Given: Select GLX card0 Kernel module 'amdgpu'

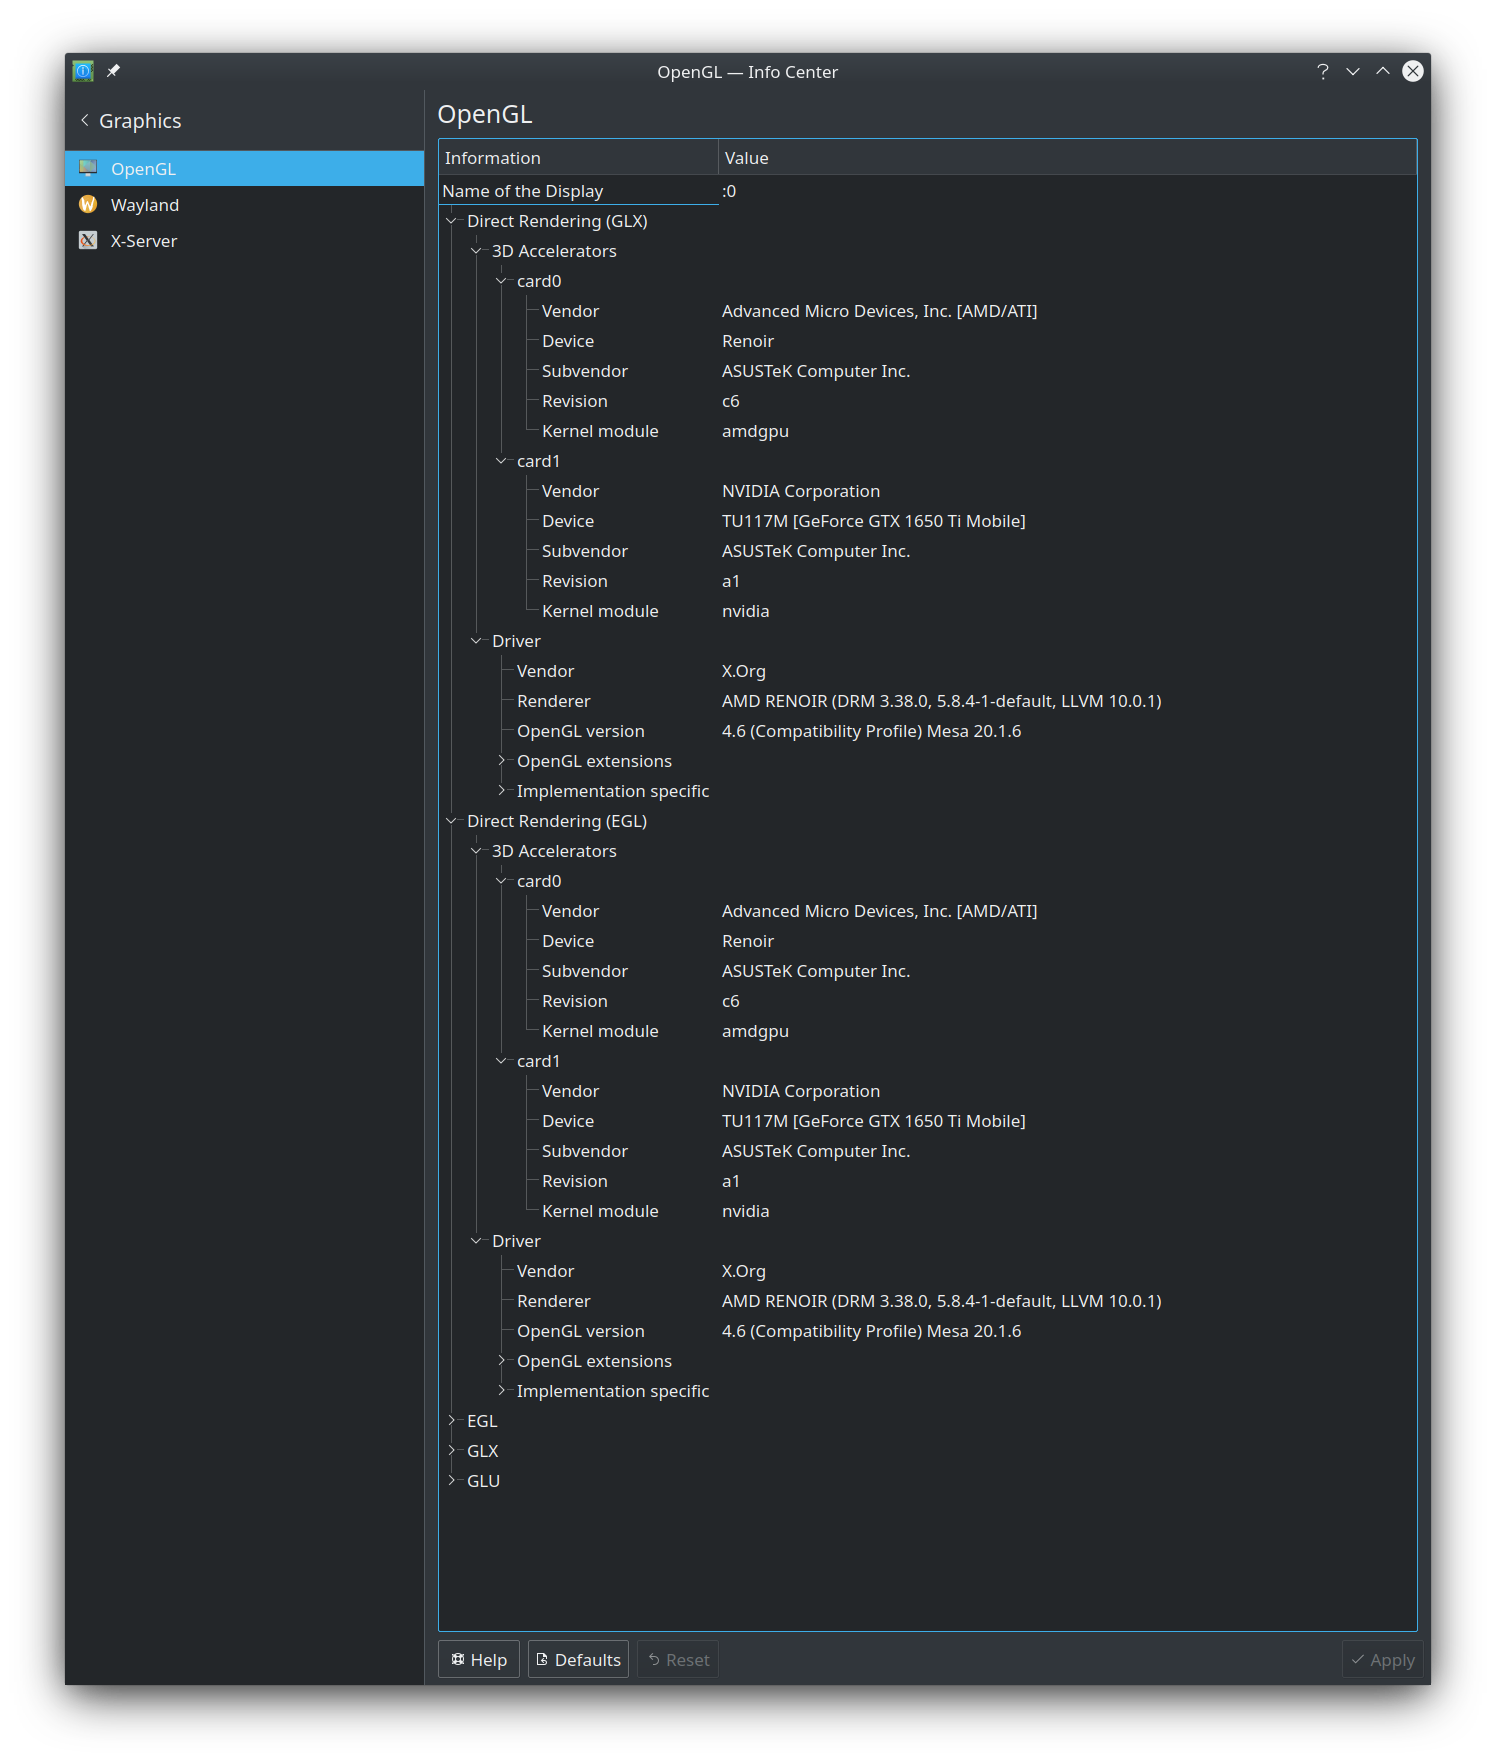Looking at the screenshot, I should (755, 431).
